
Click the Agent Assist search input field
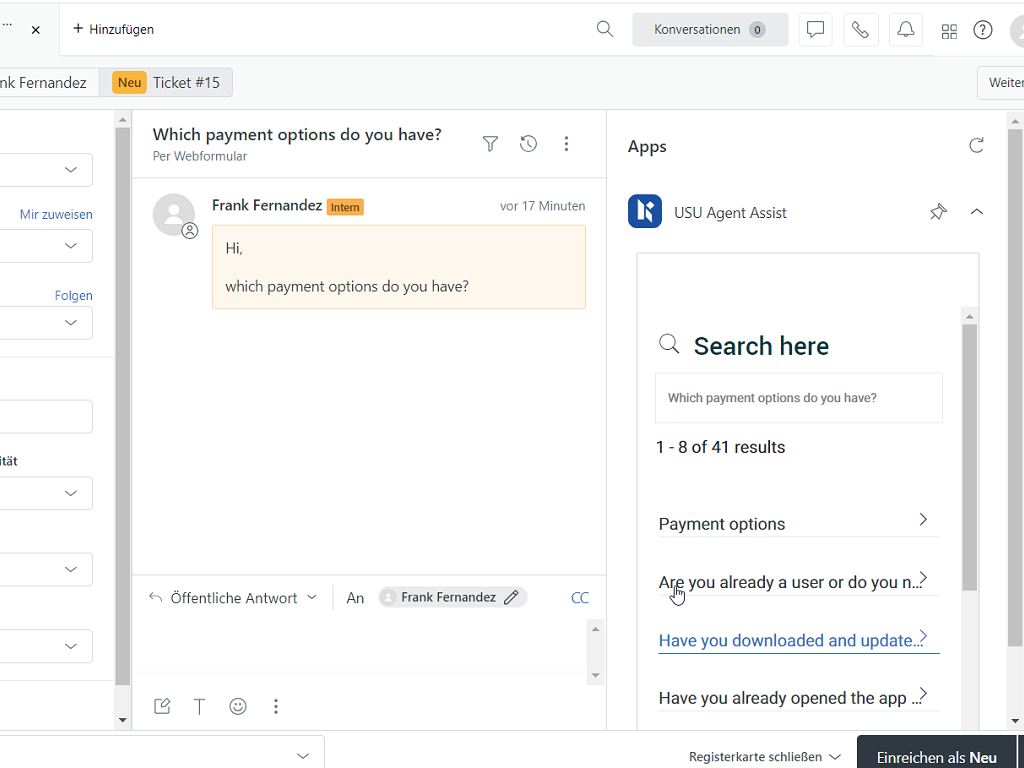[798, 398]
